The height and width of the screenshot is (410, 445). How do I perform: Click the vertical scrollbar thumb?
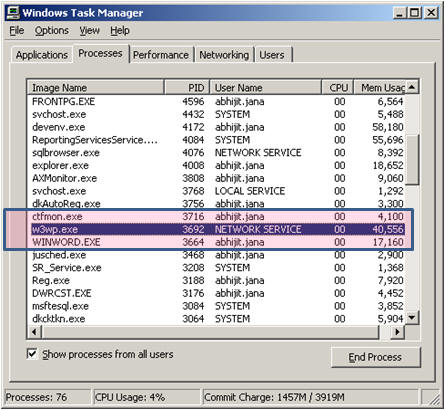[x=412, y=159]
